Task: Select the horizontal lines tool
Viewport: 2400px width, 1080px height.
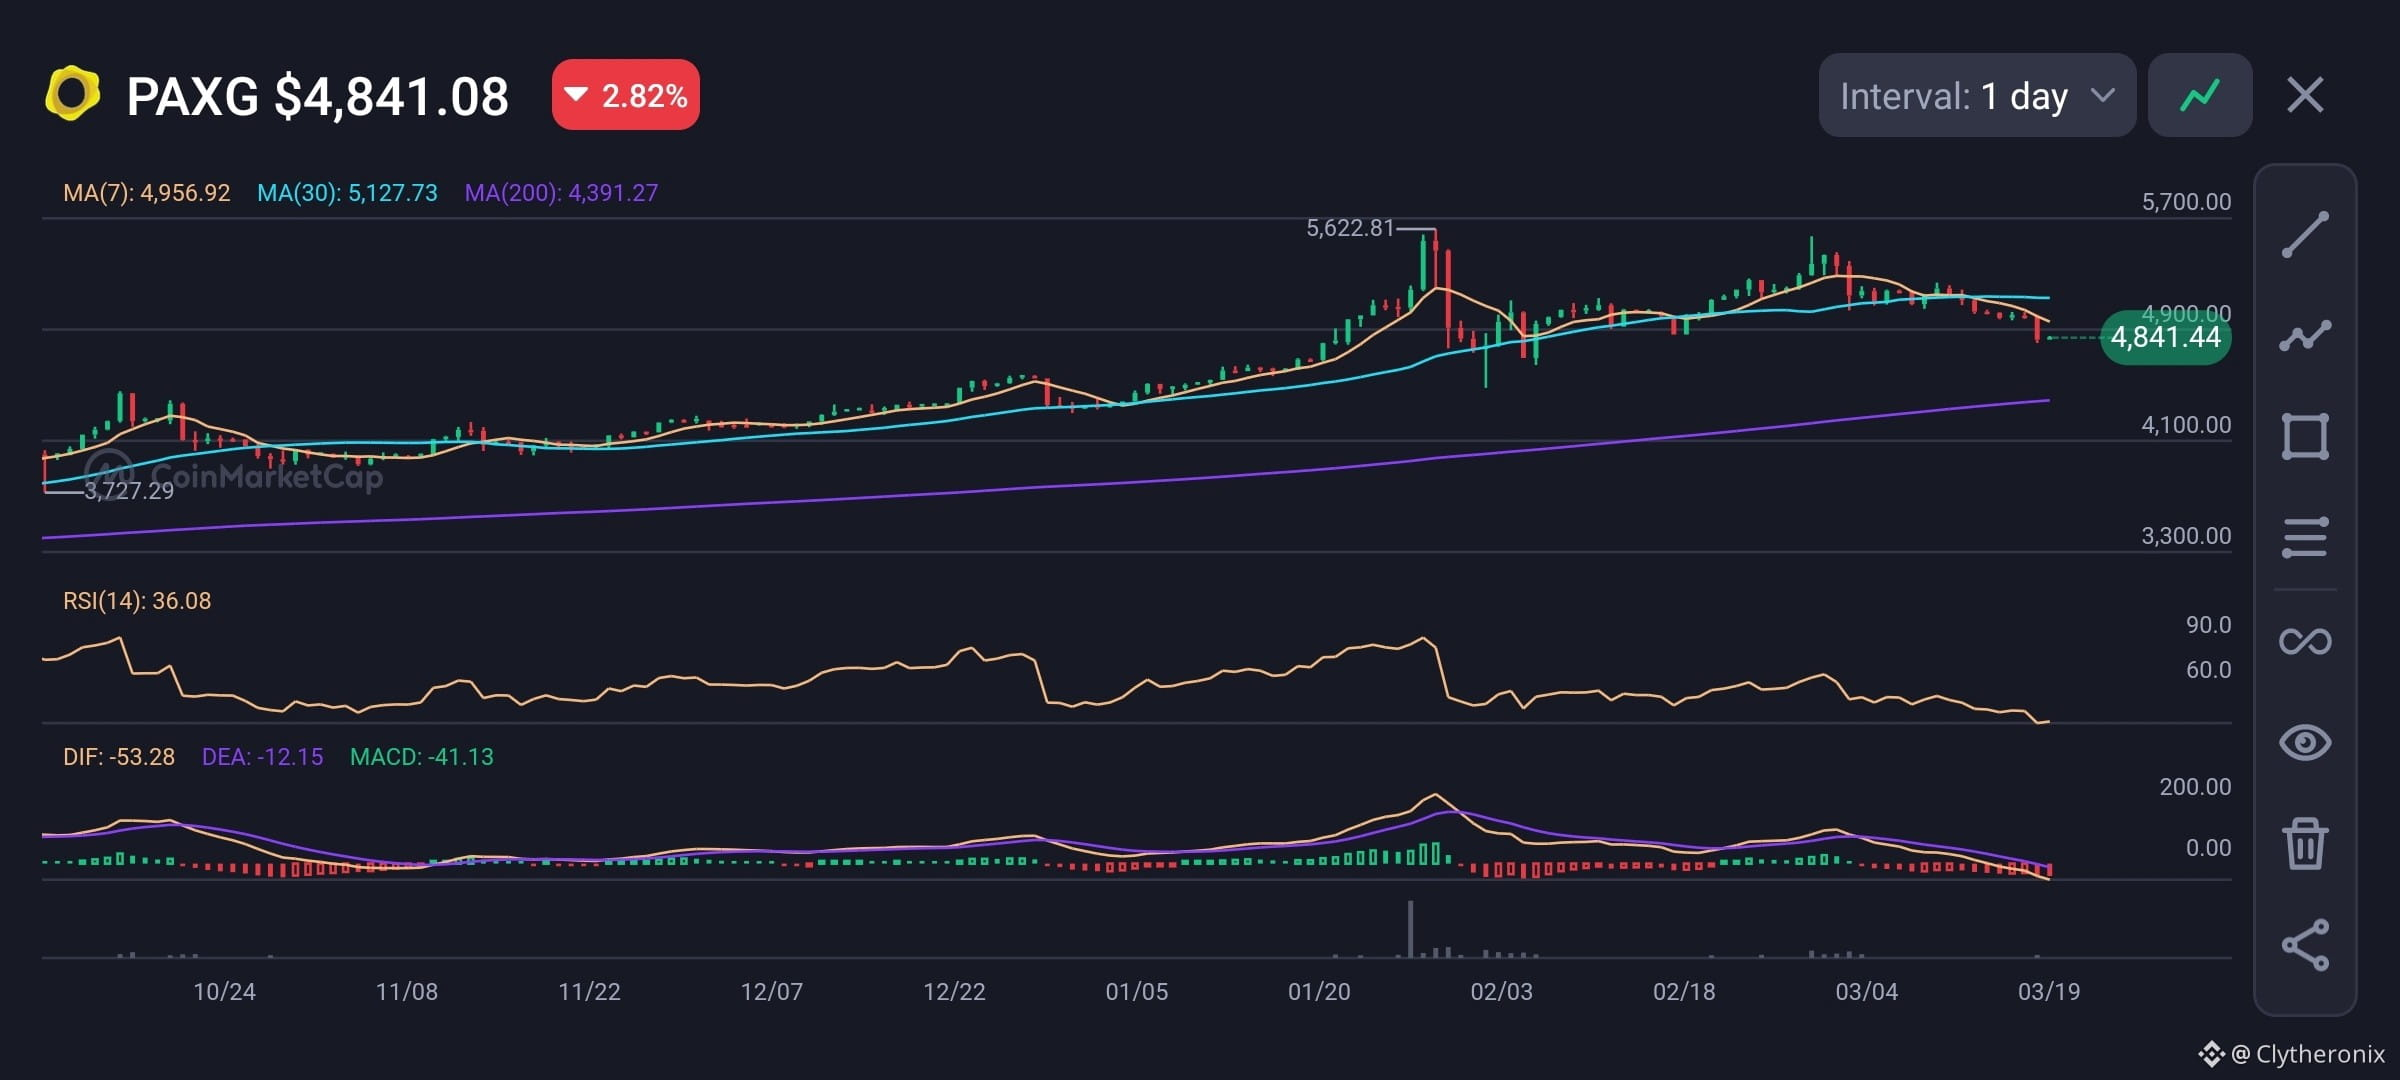Action: (2305, 537)
